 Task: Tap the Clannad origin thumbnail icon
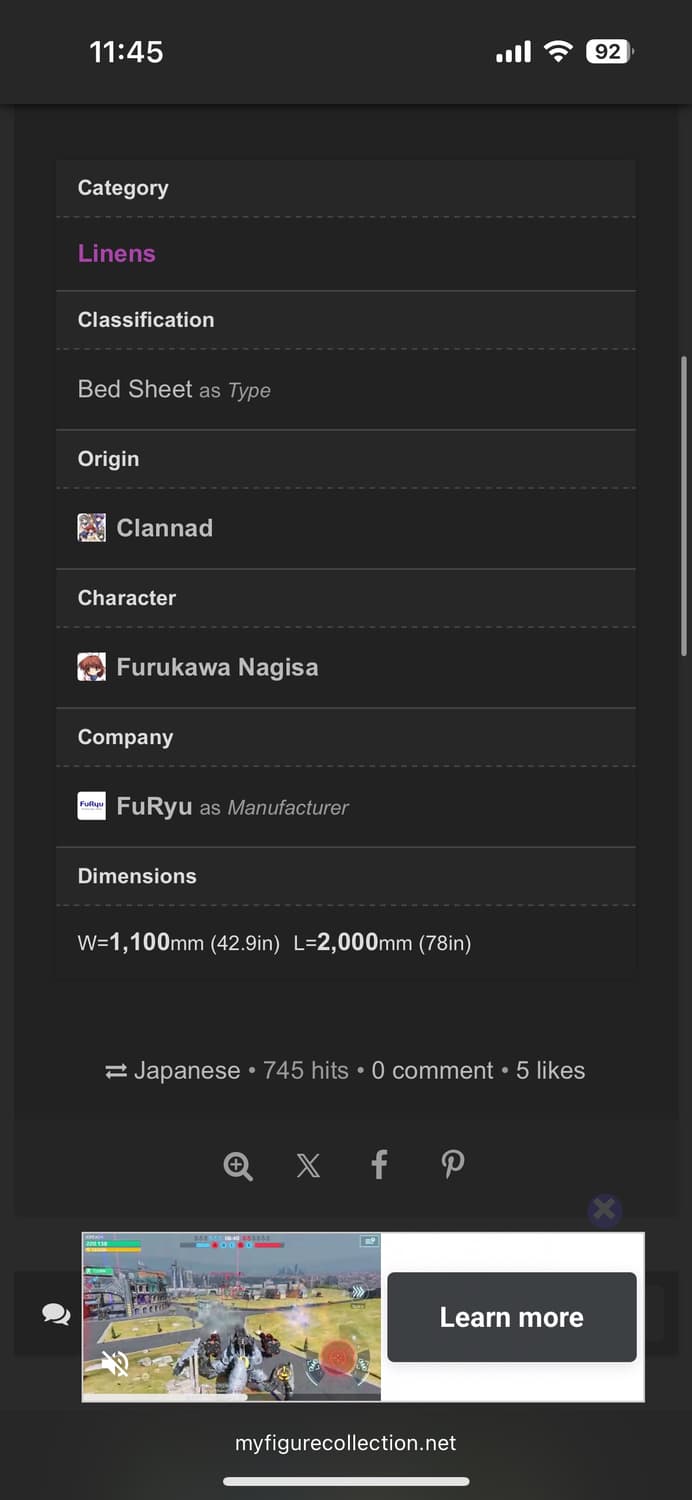click(x=91, y=528)
